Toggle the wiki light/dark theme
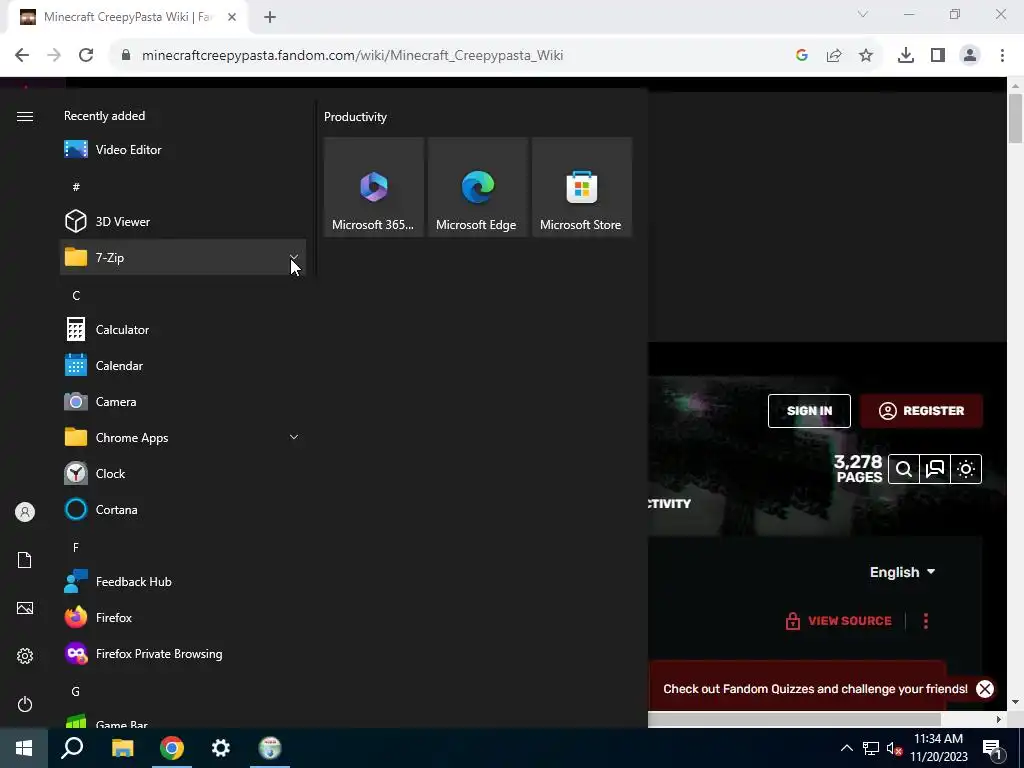The image size is (1024, 768). (x=966, y=469)
